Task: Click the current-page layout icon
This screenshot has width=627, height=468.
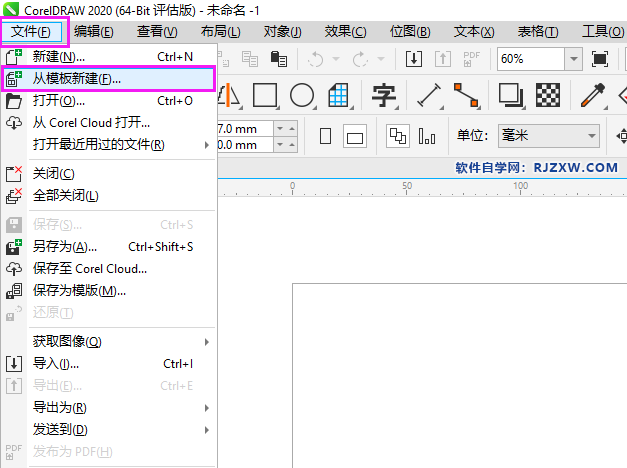Action: (427, 136)
